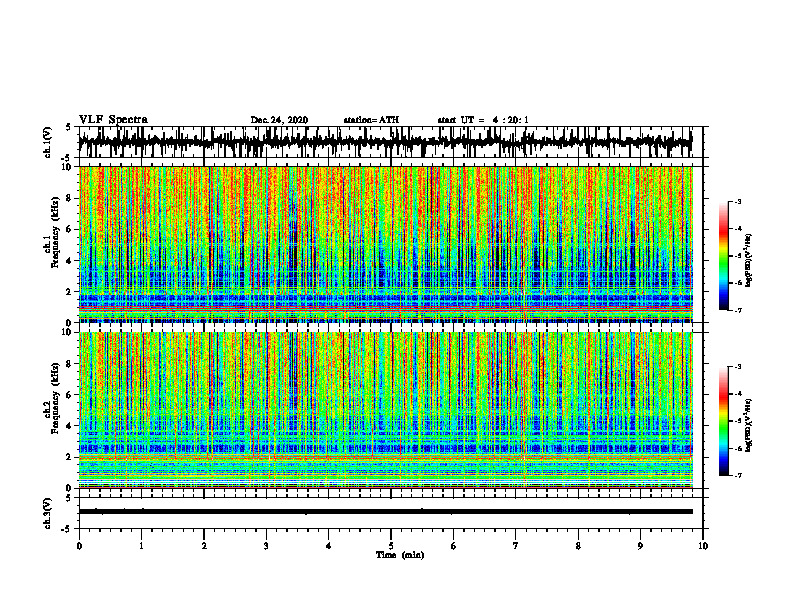
Task: Click the date "Dec. 24, 2020"
Action: (279, 120)
